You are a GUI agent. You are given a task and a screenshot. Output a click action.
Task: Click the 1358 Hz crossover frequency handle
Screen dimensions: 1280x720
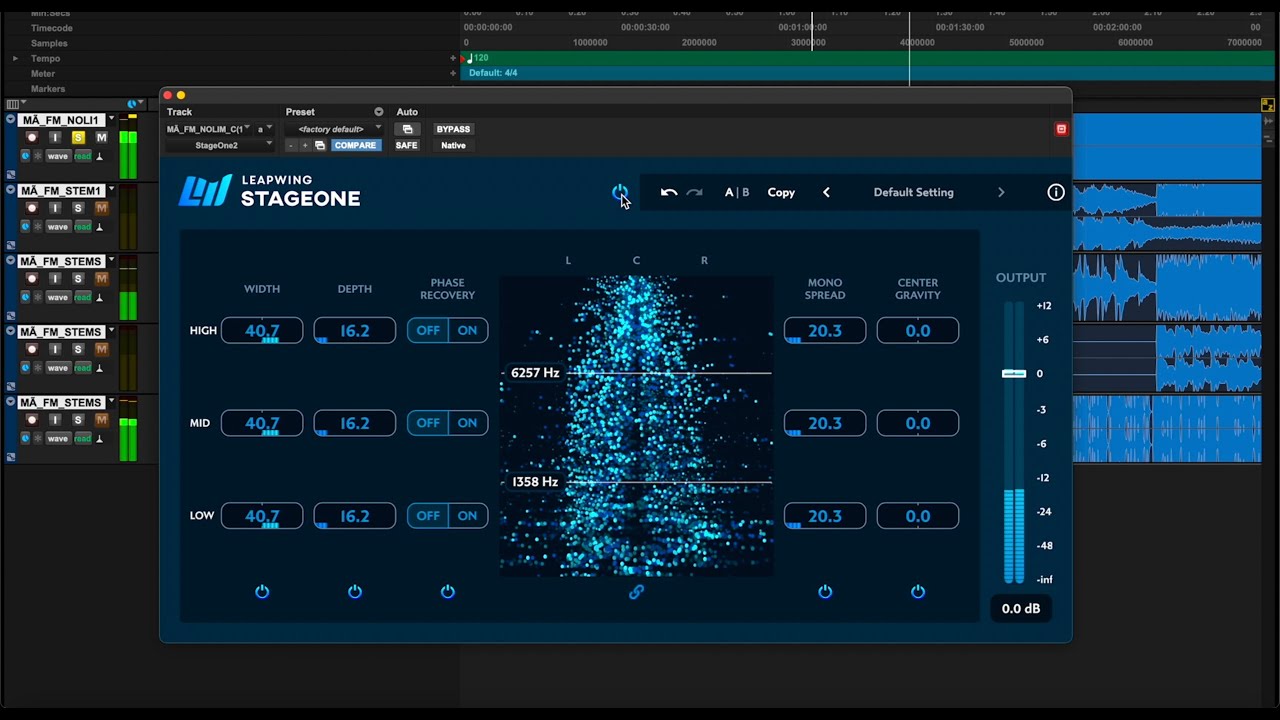click(x=535, y=482)
